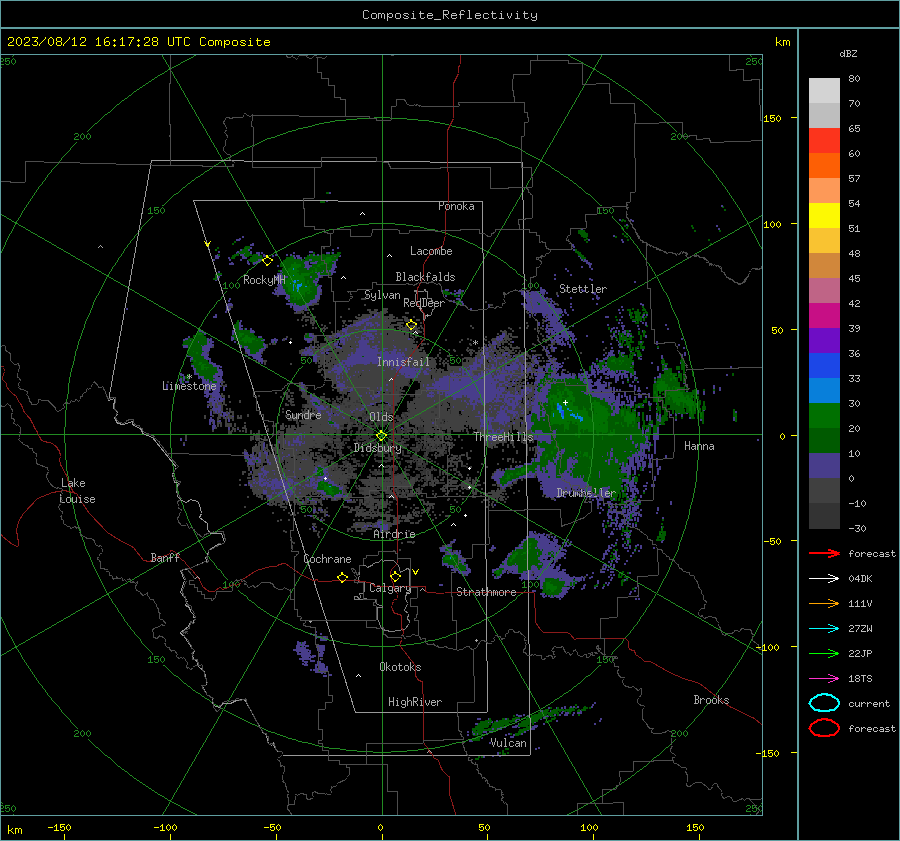Click the Airdrie city label

coord(394,534)
